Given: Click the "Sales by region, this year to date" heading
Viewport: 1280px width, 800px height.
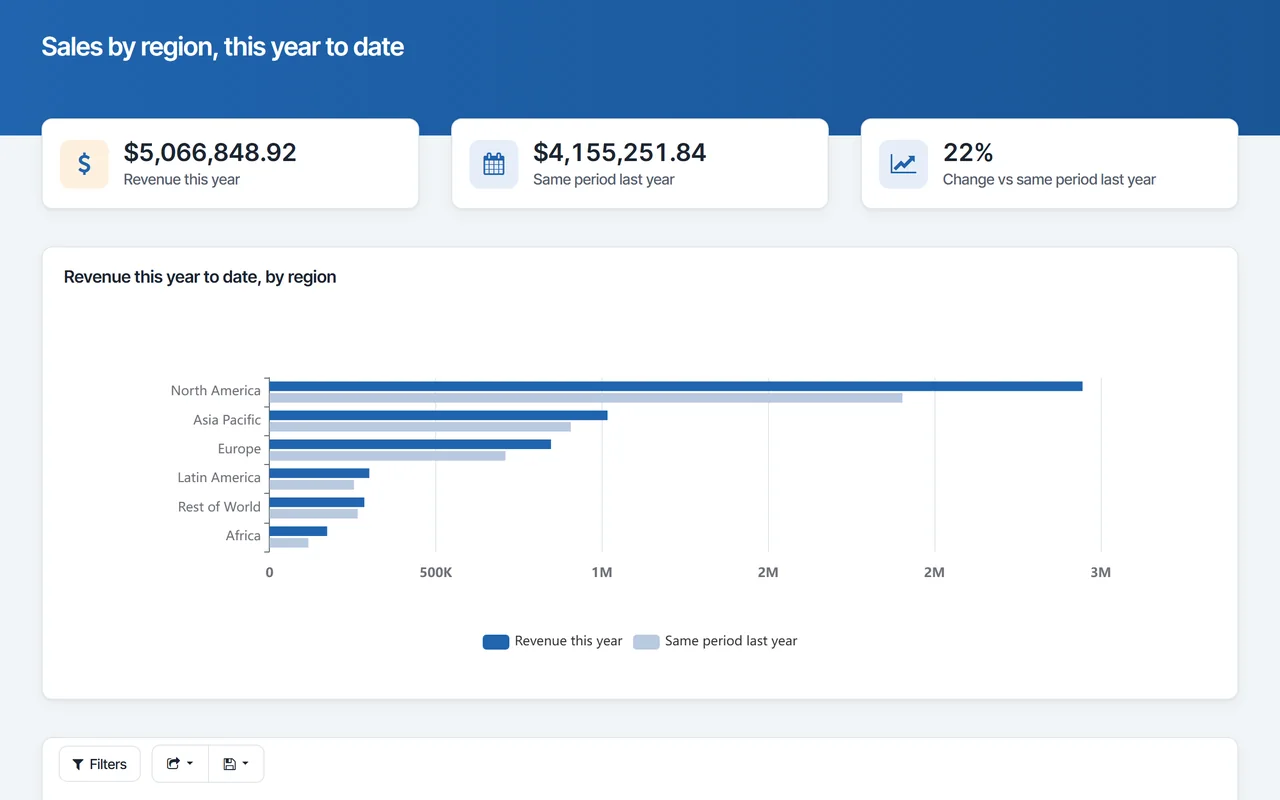Looking at the screenshot, I should [x=223, y=47].
